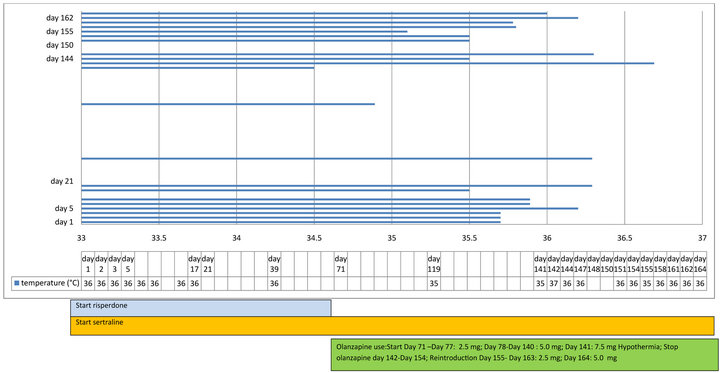The image size is (720, 373).
Task: Click table column header 'day 142'
Action: [x=553, y=264]
